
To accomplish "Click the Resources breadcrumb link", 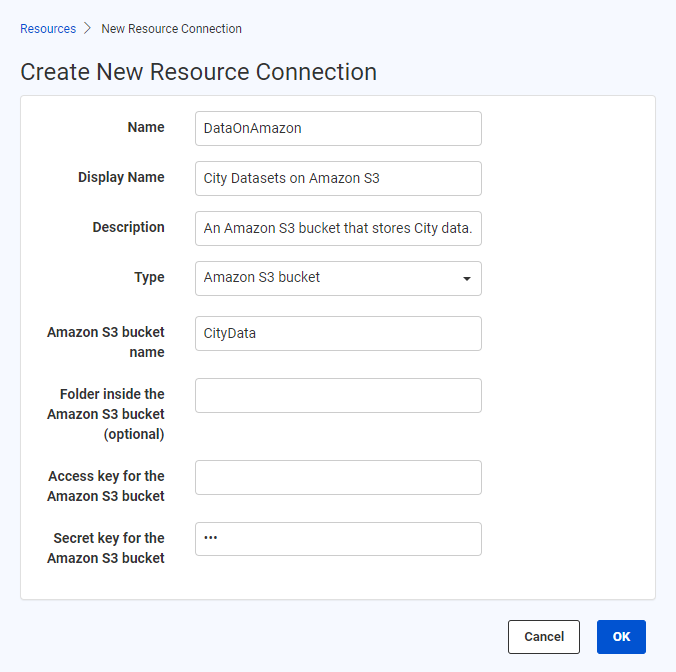I will click(x=48, y=29).
